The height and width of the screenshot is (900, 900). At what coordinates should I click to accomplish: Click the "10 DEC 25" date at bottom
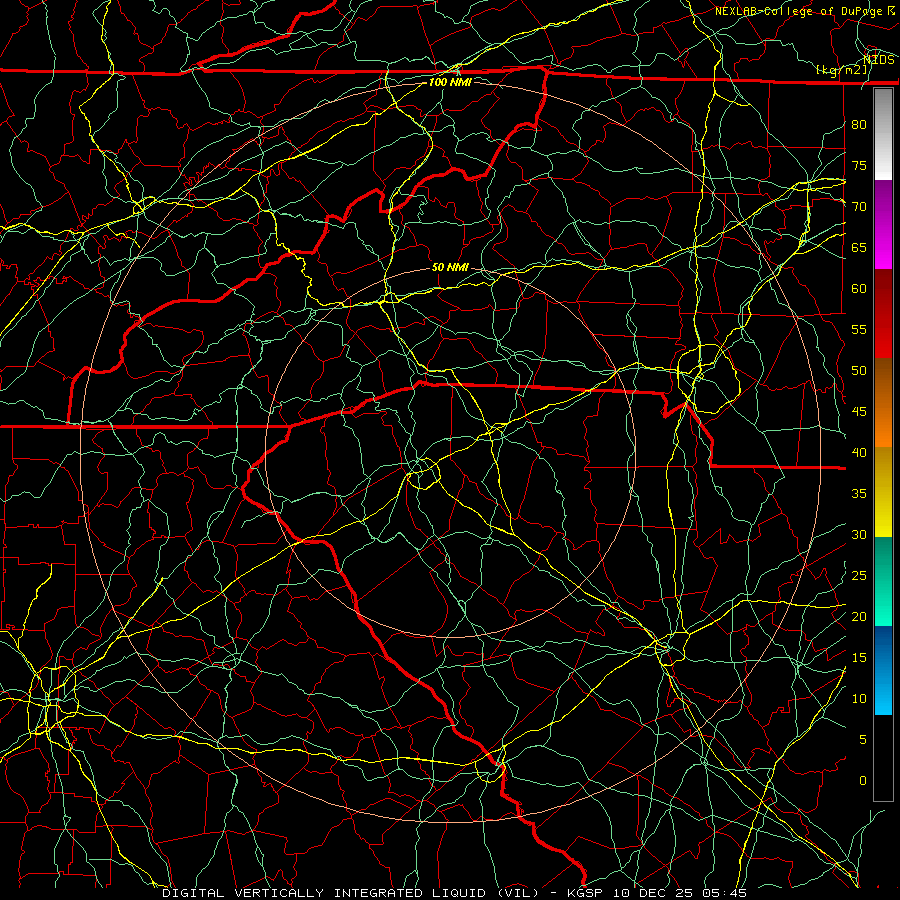[654, 893]
